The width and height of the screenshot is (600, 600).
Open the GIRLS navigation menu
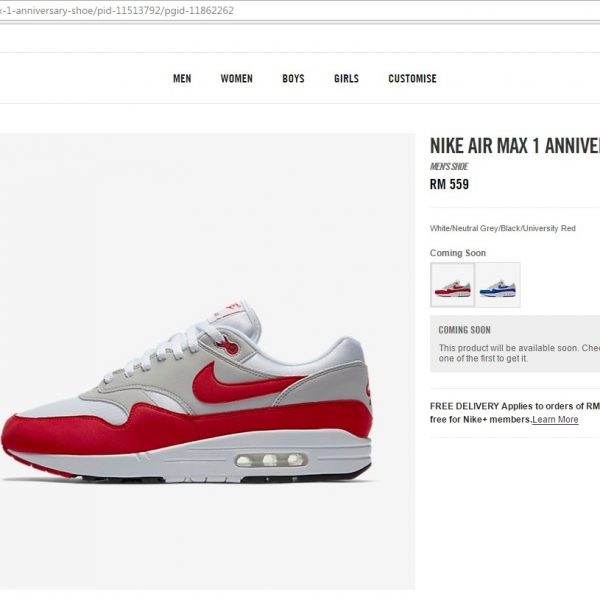[x=346, y=78]
